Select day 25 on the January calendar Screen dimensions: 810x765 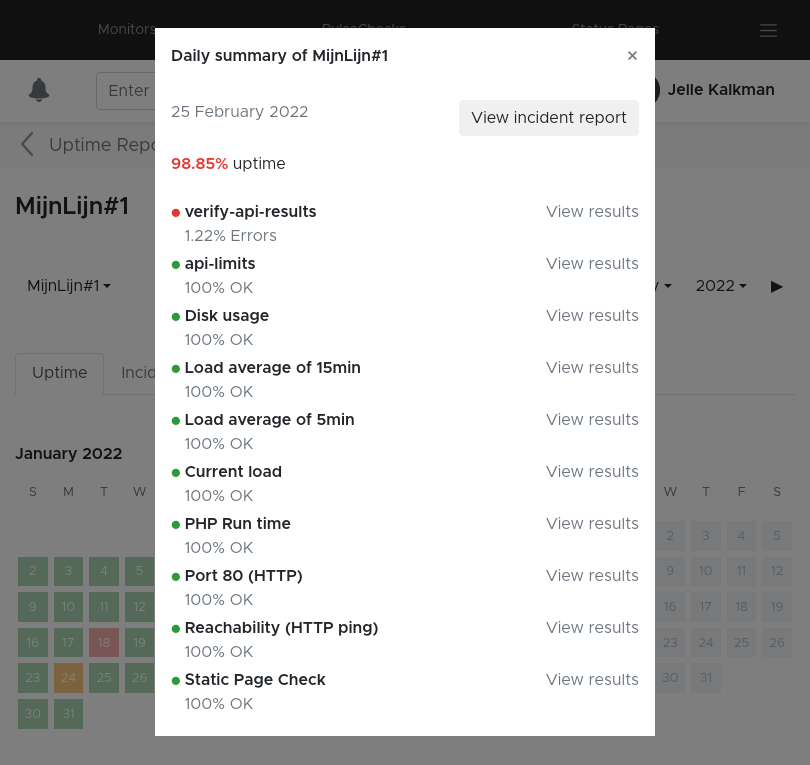[x=104, y=678]
